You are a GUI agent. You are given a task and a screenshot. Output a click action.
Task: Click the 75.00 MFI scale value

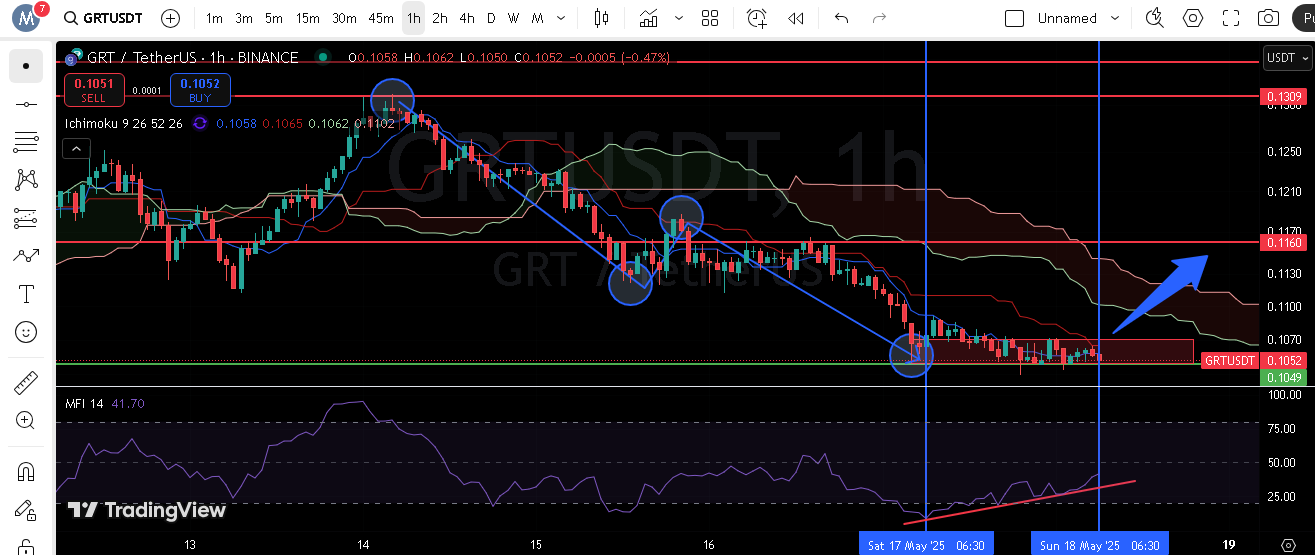pos(1283,429)
